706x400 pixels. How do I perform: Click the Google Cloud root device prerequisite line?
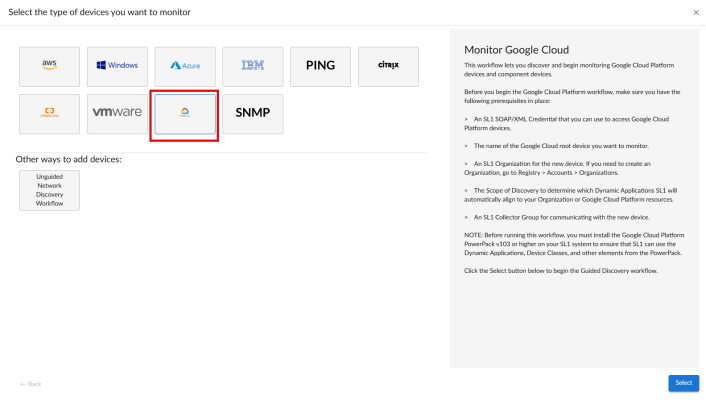click(557, 146)
